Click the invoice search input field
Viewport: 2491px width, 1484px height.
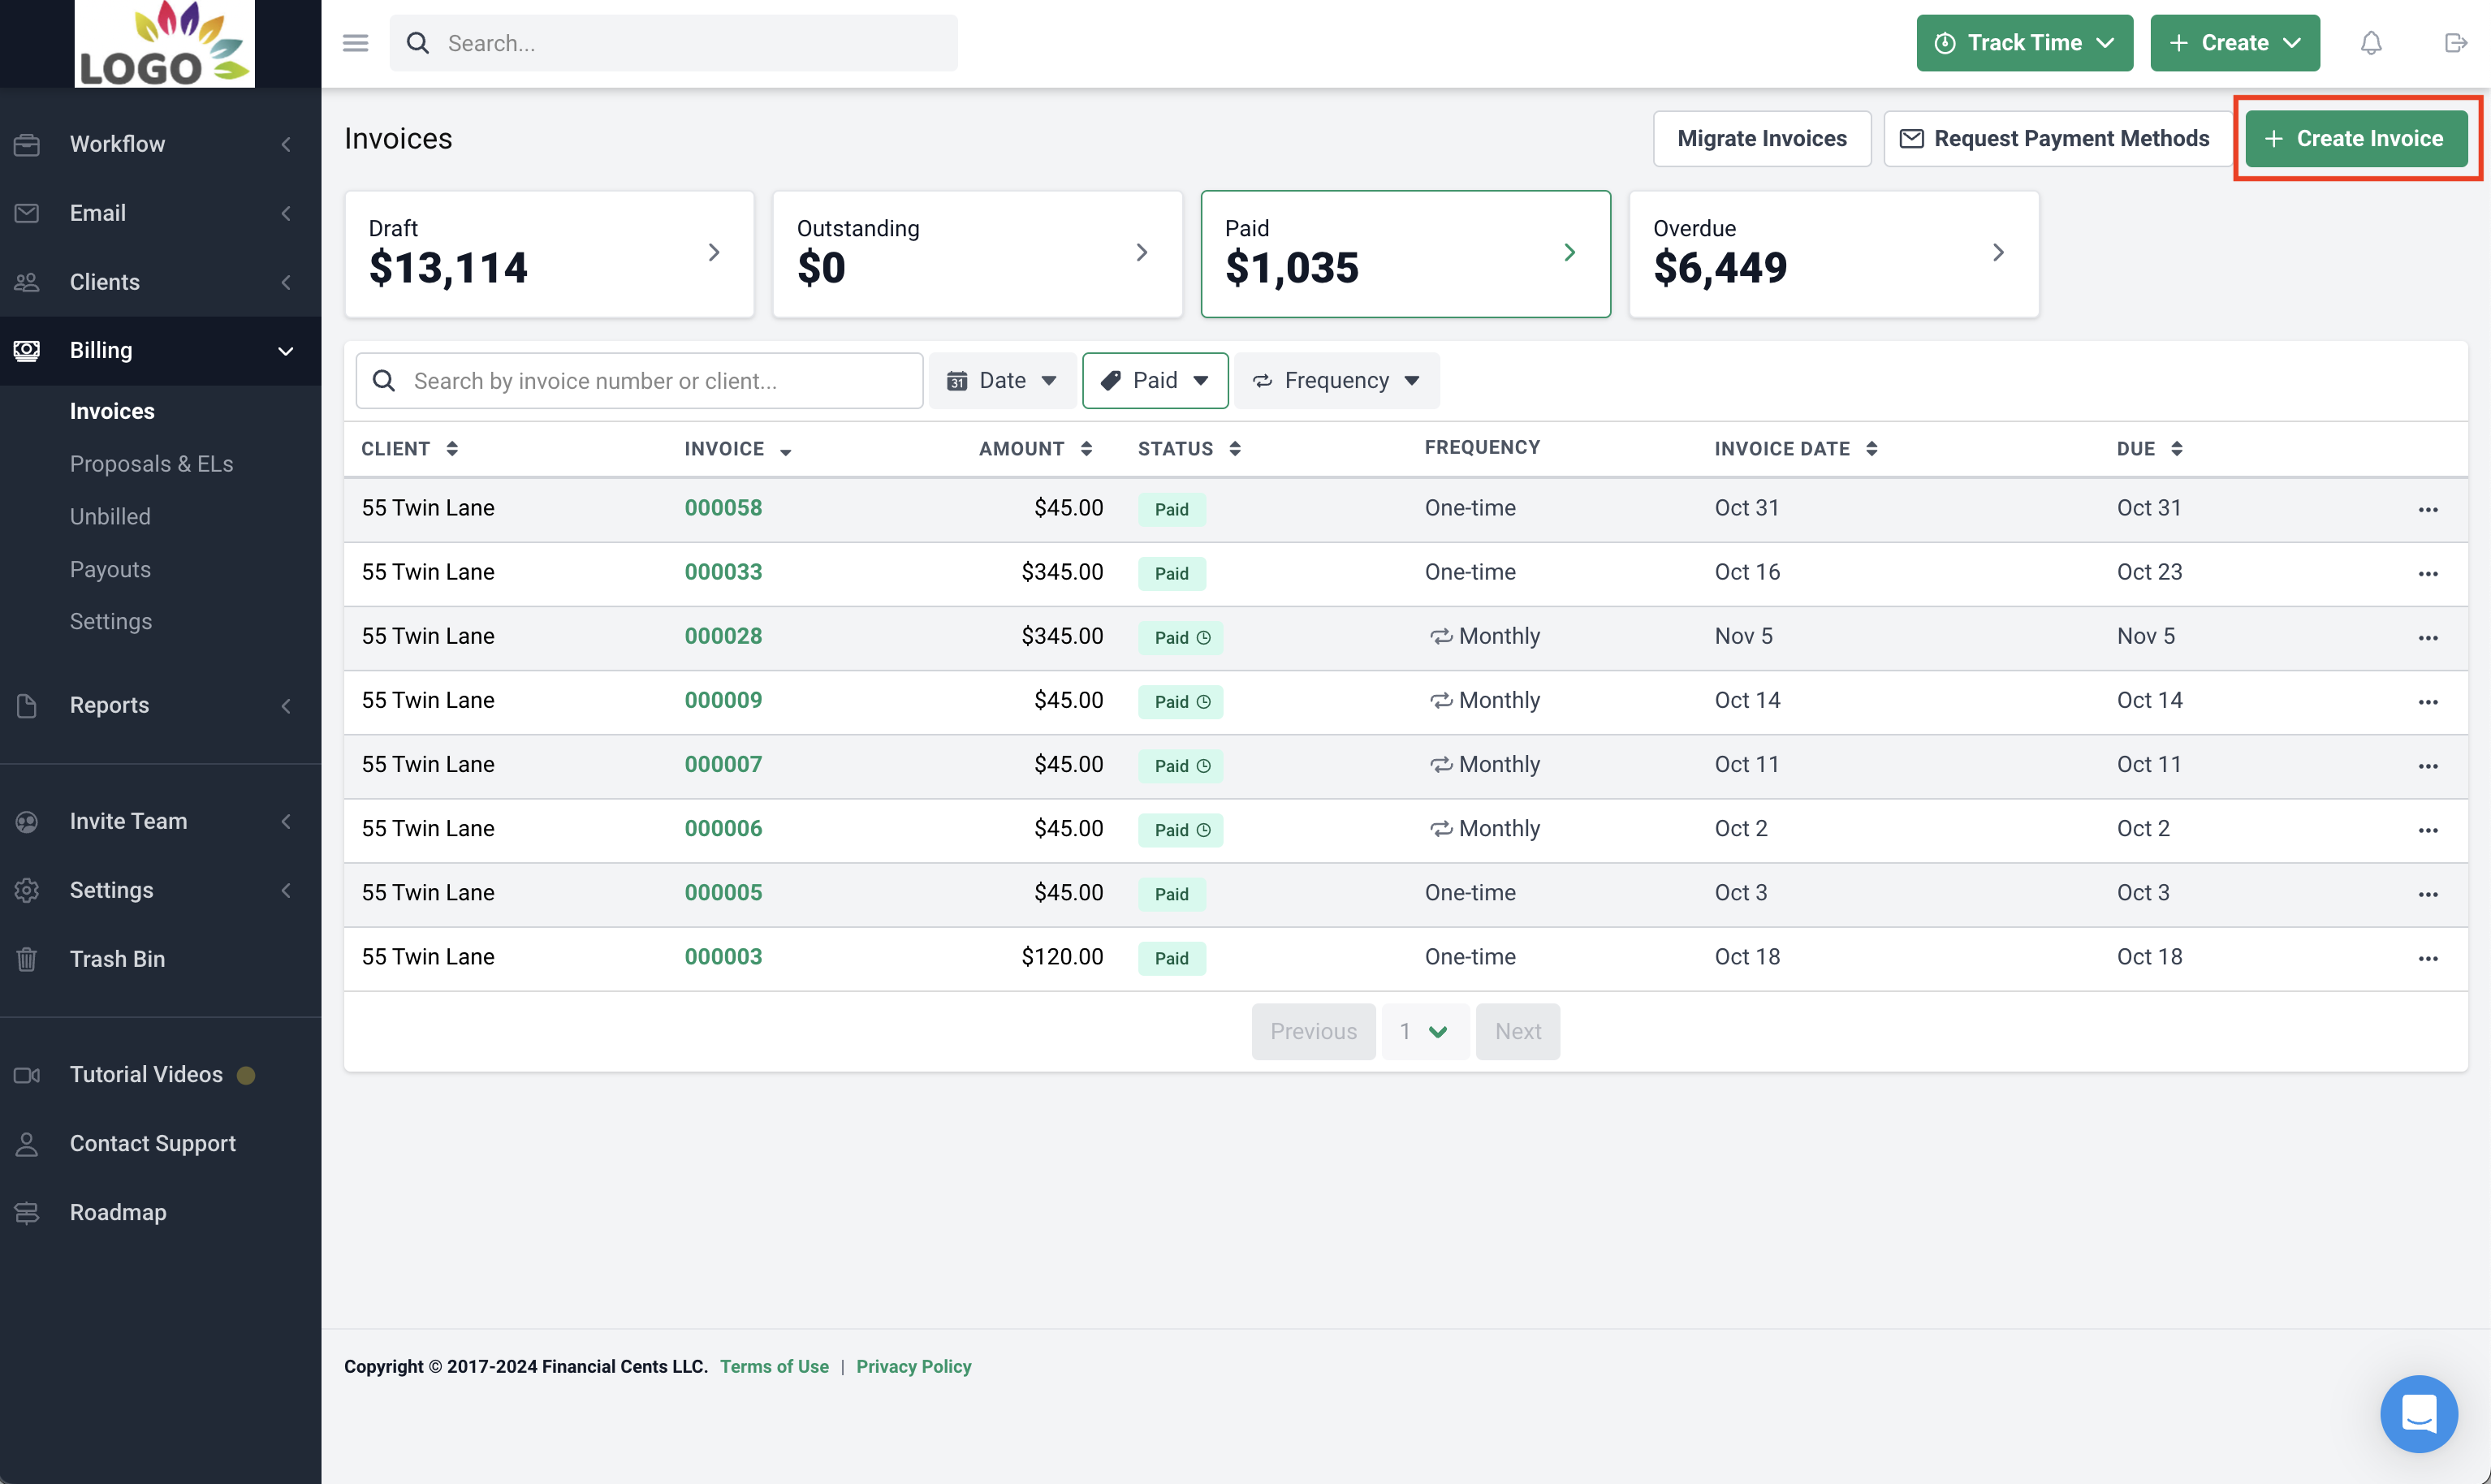click(640, 380)
